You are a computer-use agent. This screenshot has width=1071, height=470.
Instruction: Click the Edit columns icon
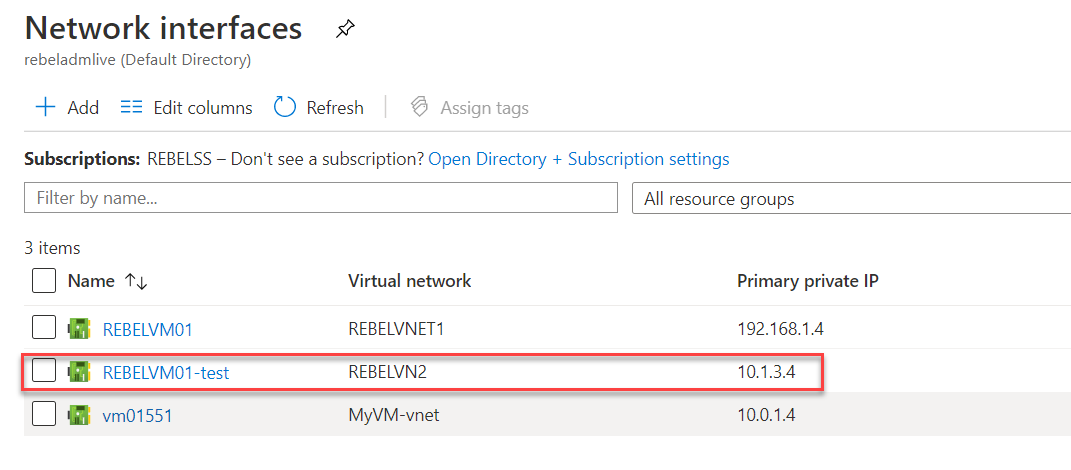click(x=131, y=107)
